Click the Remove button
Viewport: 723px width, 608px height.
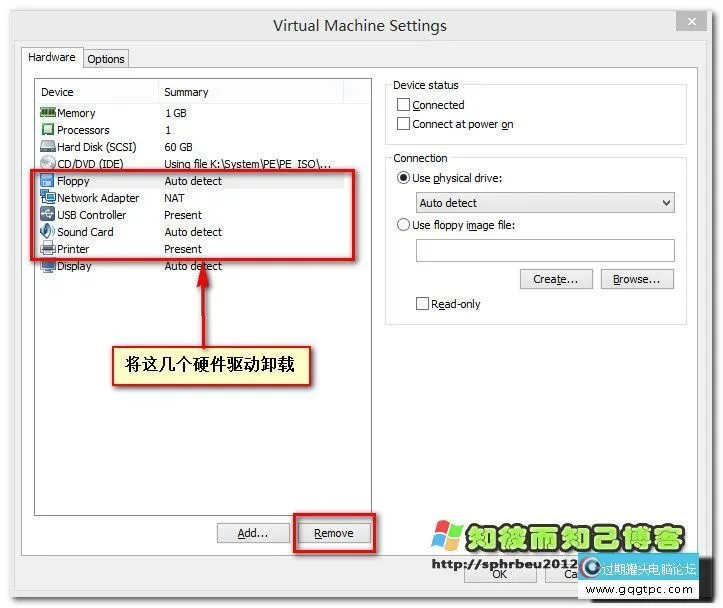point(334,533)
